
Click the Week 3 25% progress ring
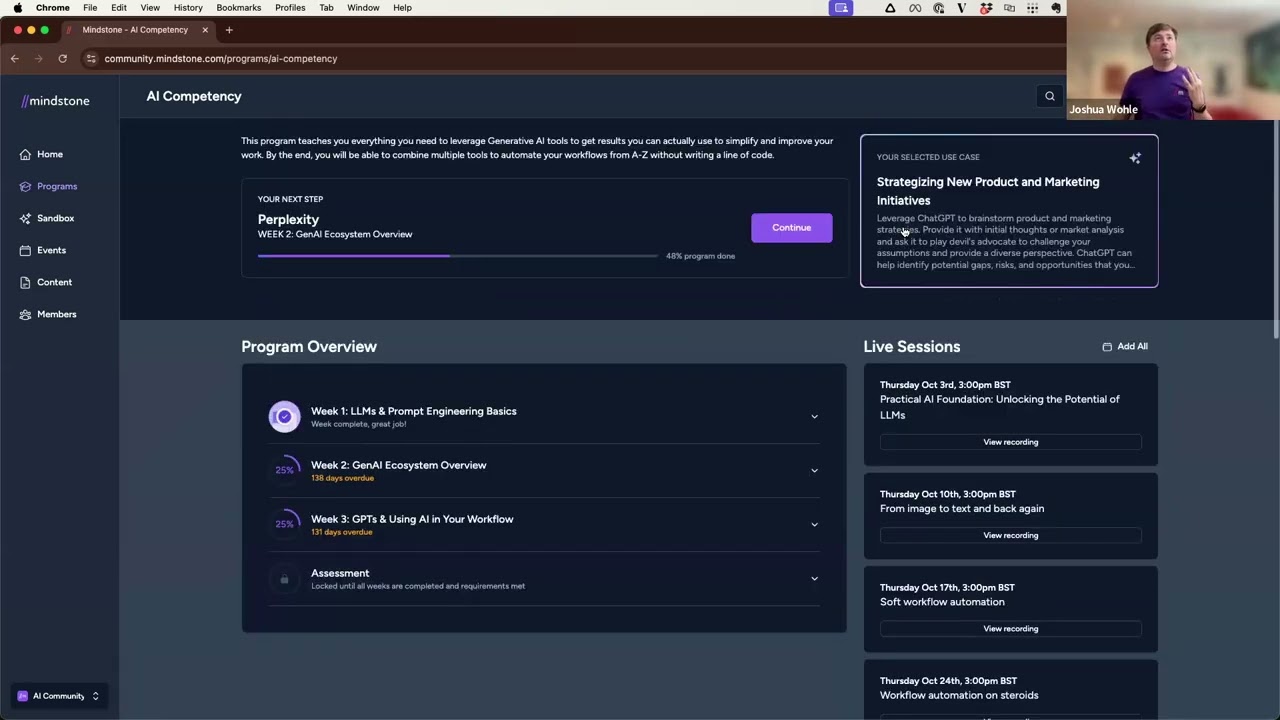point(284,524)
